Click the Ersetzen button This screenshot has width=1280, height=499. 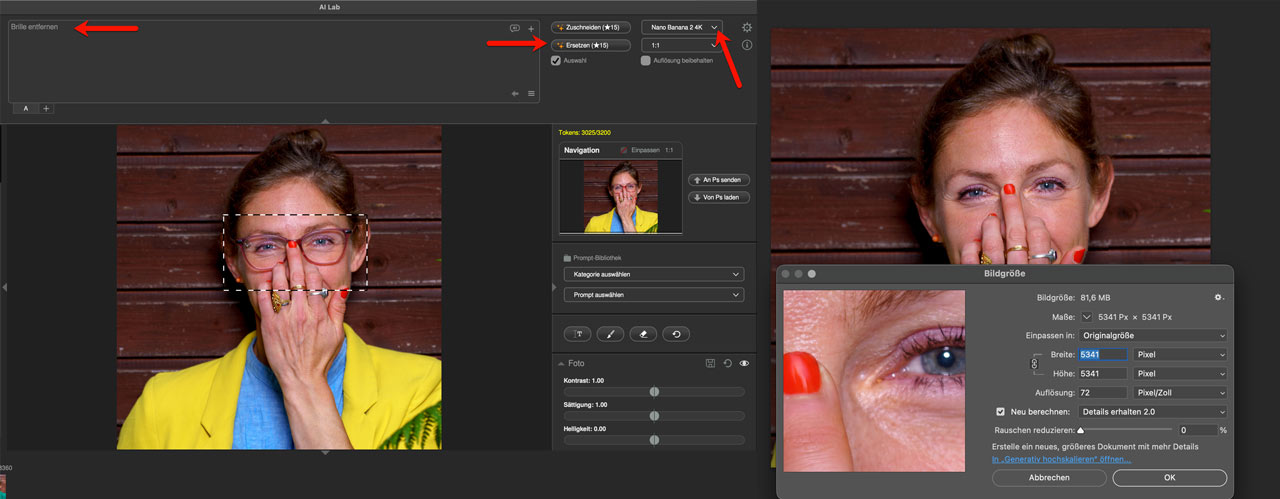point(590,45)
